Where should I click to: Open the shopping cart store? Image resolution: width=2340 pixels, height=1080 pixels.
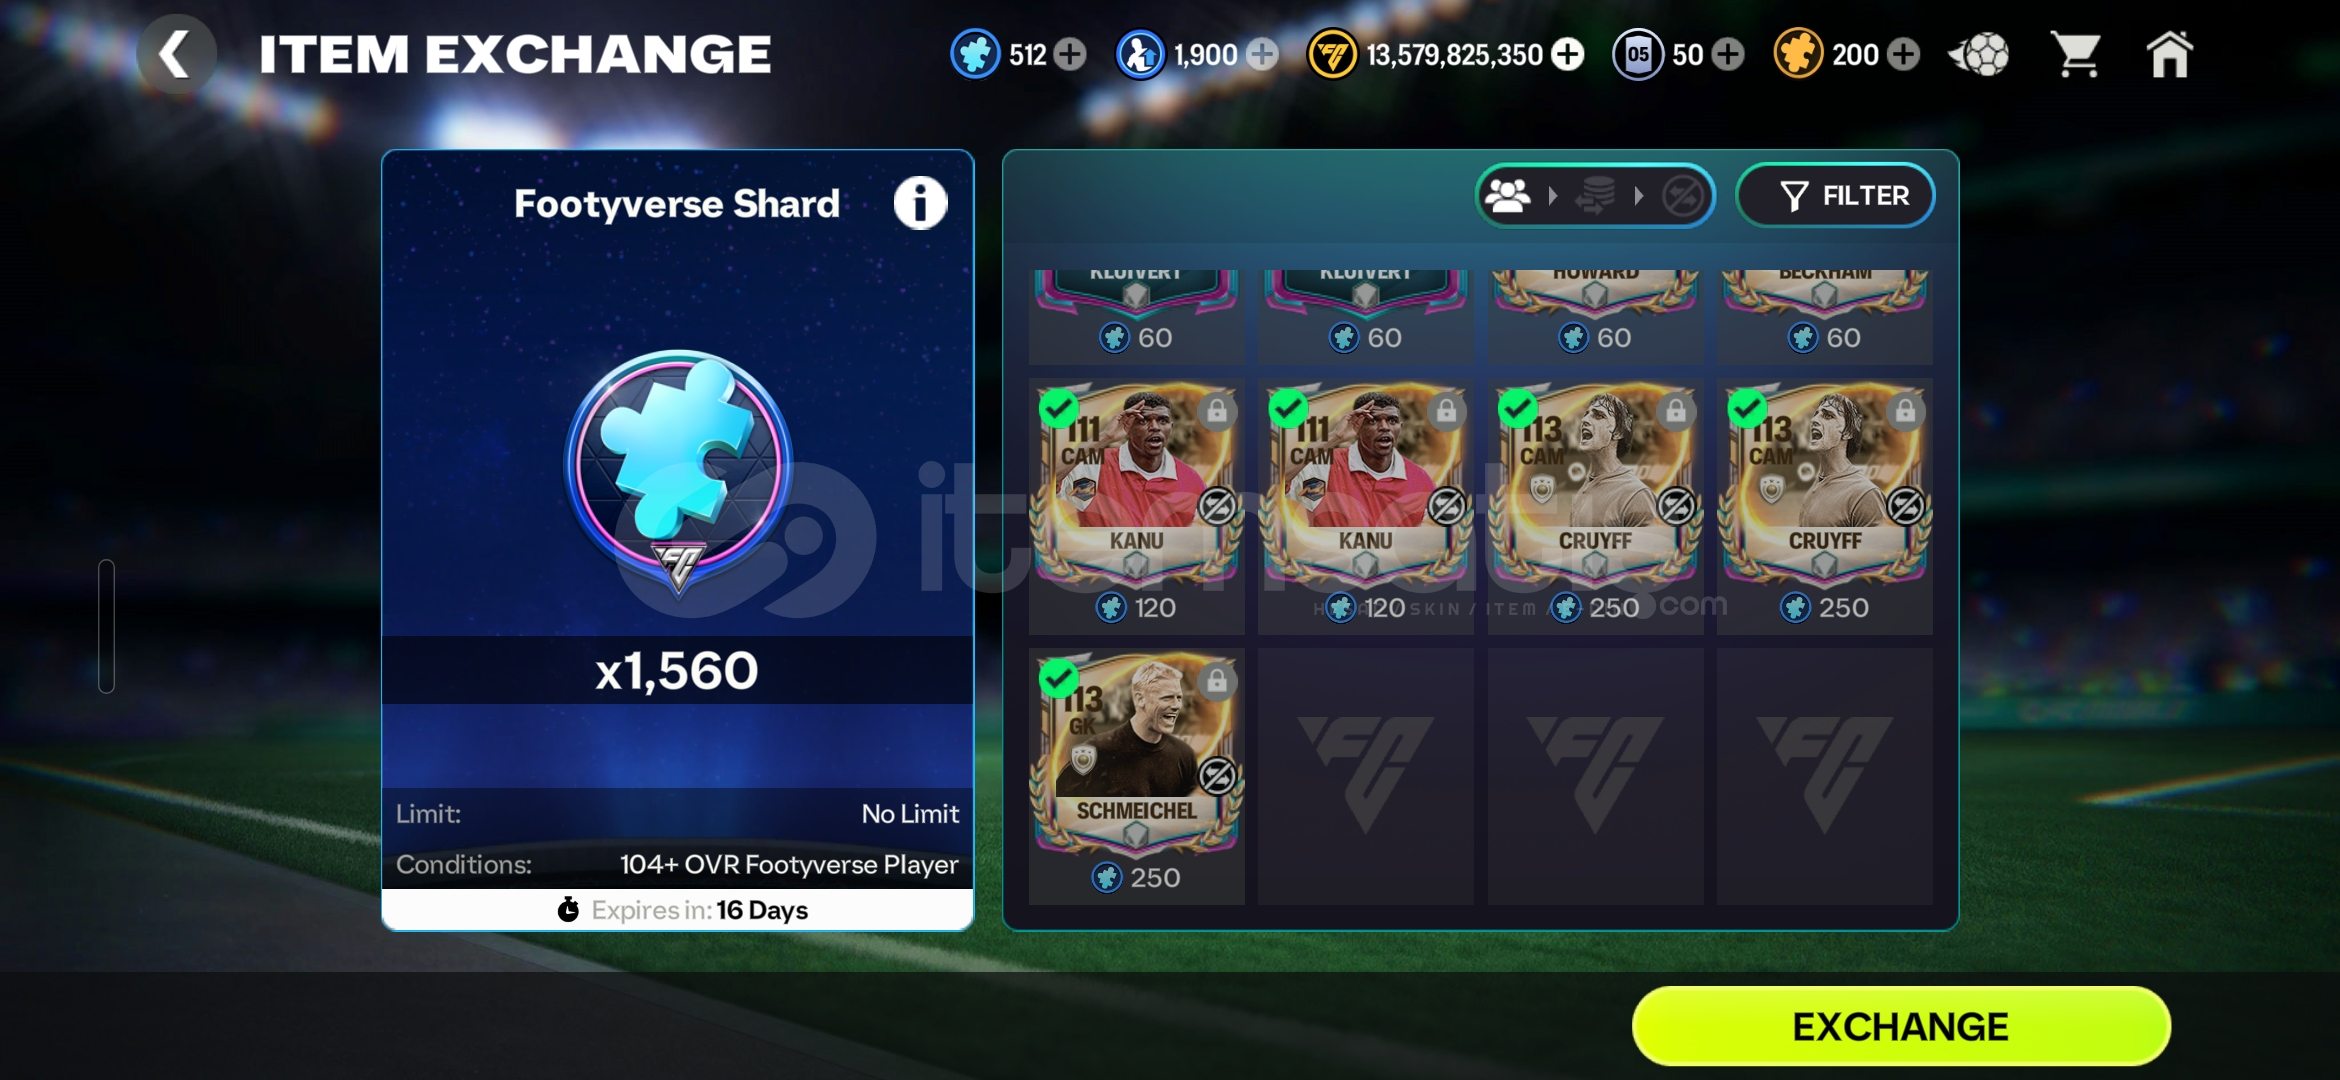coord(2076,54)
